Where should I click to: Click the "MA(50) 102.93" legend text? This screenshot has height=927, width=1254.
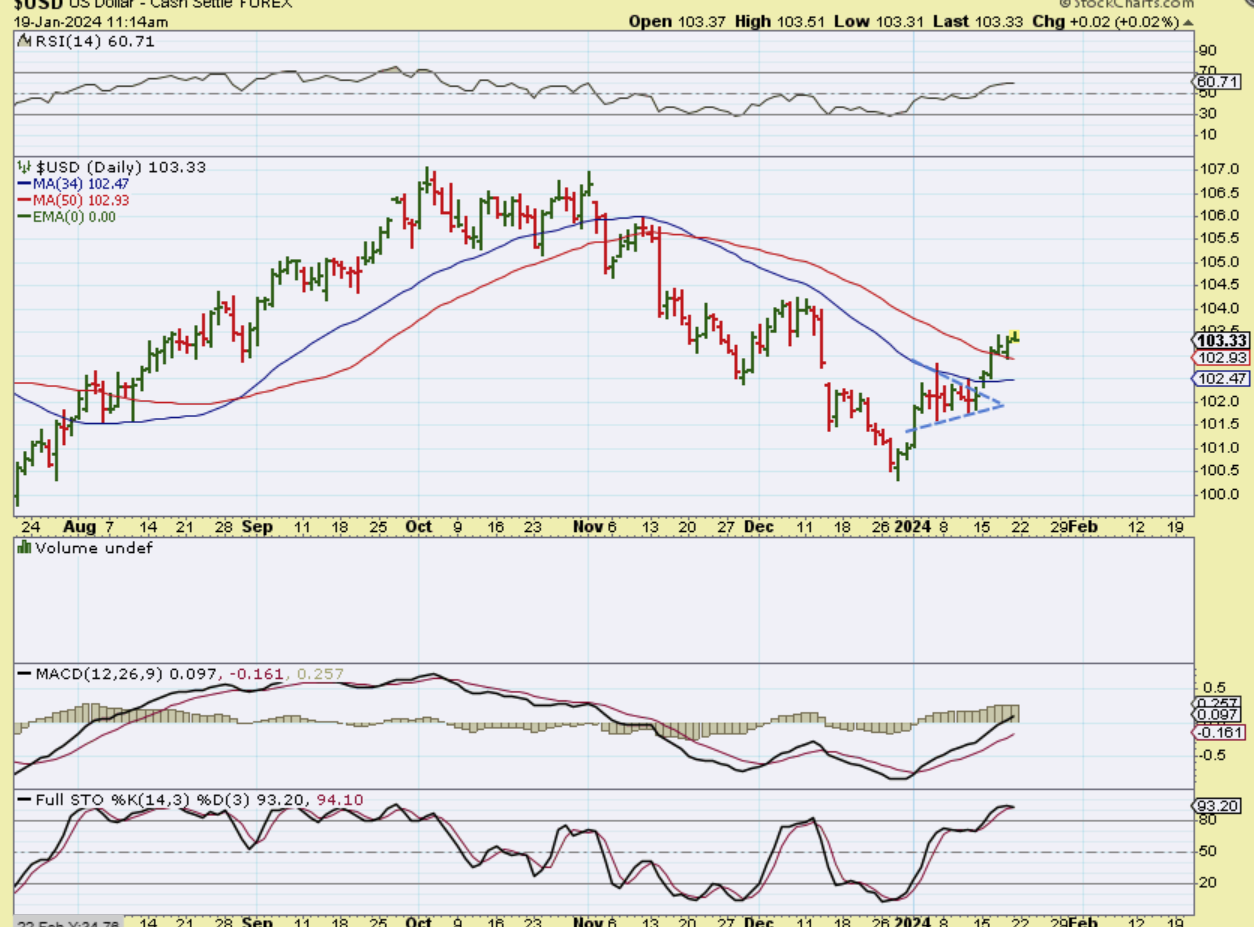click(x=82, y=200)
